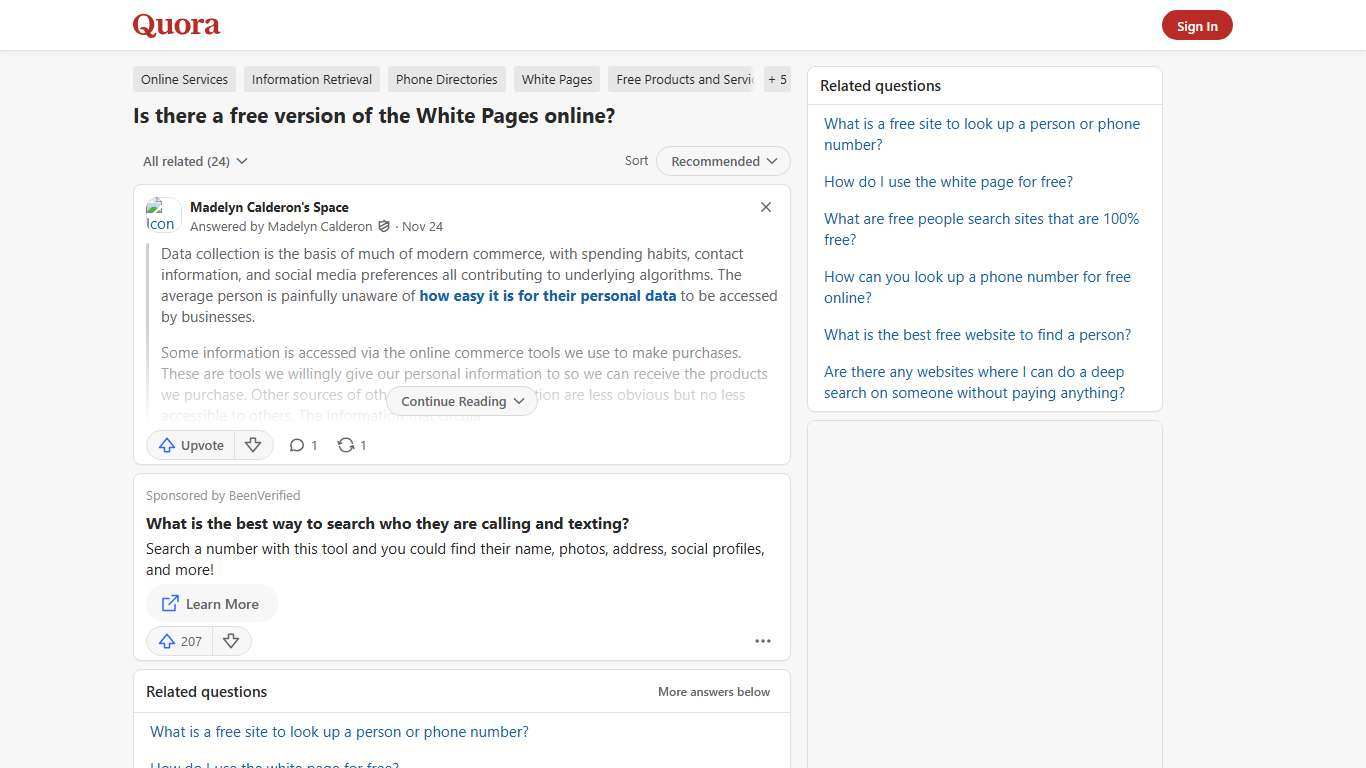Open the comments on Madelyn Calderon's answer
This screenshot has height=768, width=1366.
pyautogui.click(x=303, y=445)
